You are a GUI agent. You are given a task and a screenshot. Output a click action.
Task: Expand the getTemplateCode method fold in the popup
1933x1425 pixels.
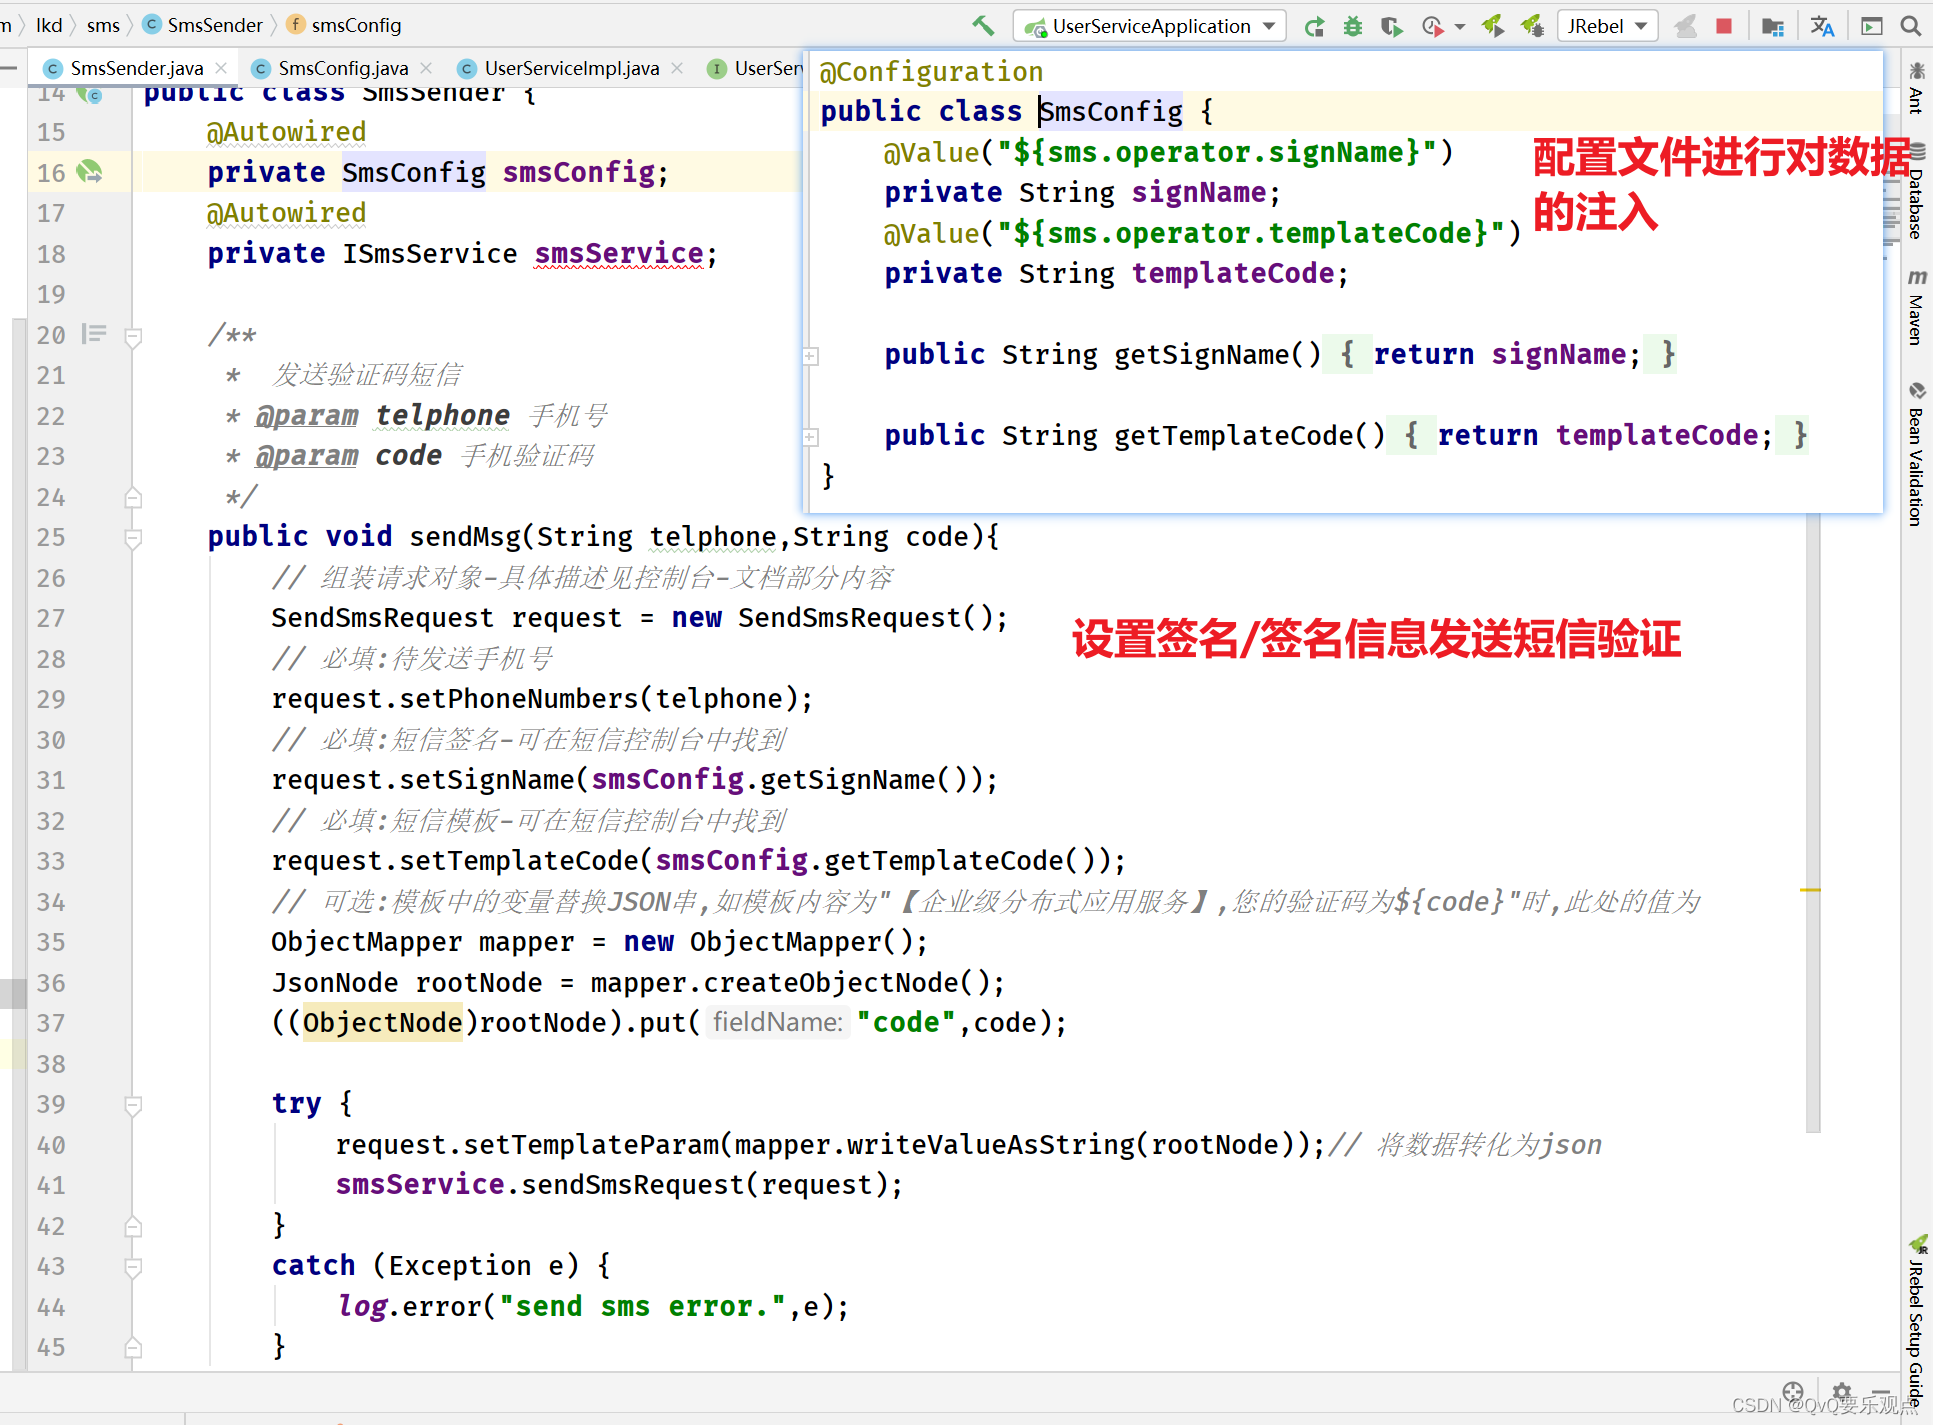(811, 437)
